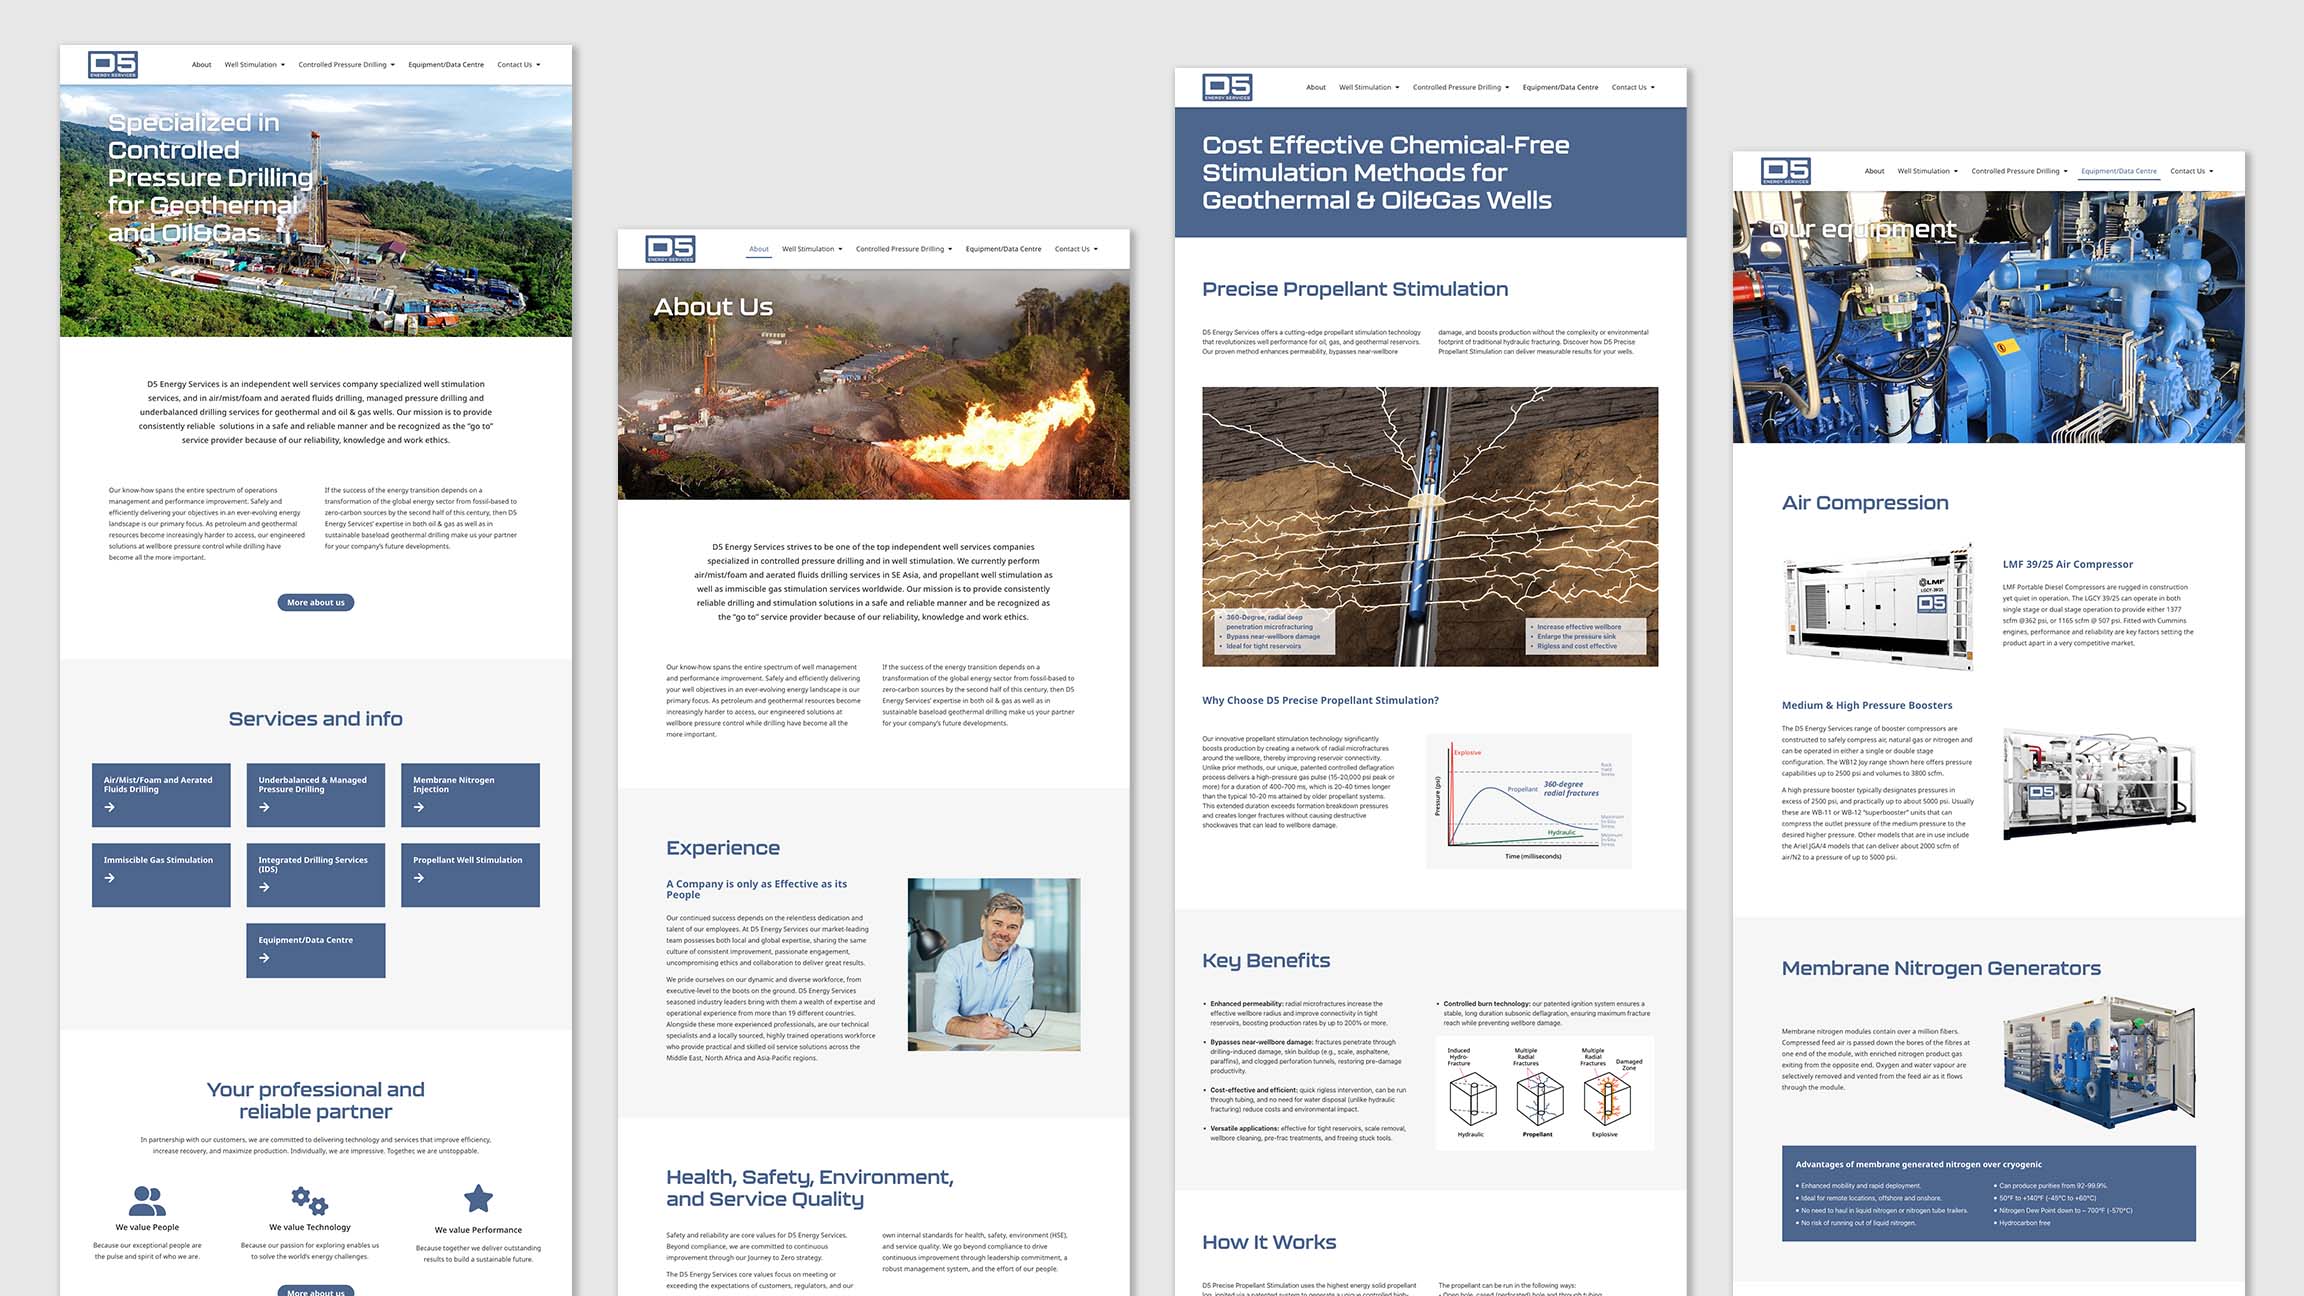The height and width of the screenshot is (1296, 2304).
Task: Open the Air/Mist/Foam and Aerated Fluids Drilling tile
Action: (161, 794)
